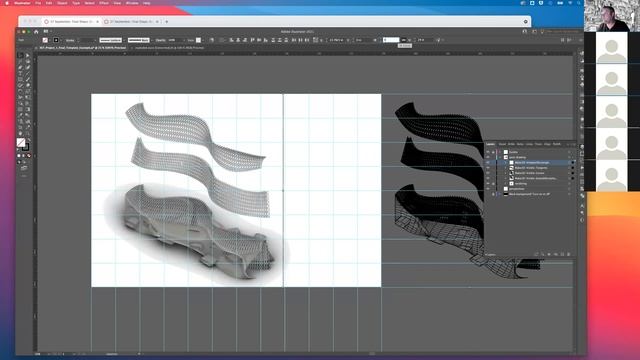Open the File menu
This screenshot has height=360, width=640.
pos(38,3)
